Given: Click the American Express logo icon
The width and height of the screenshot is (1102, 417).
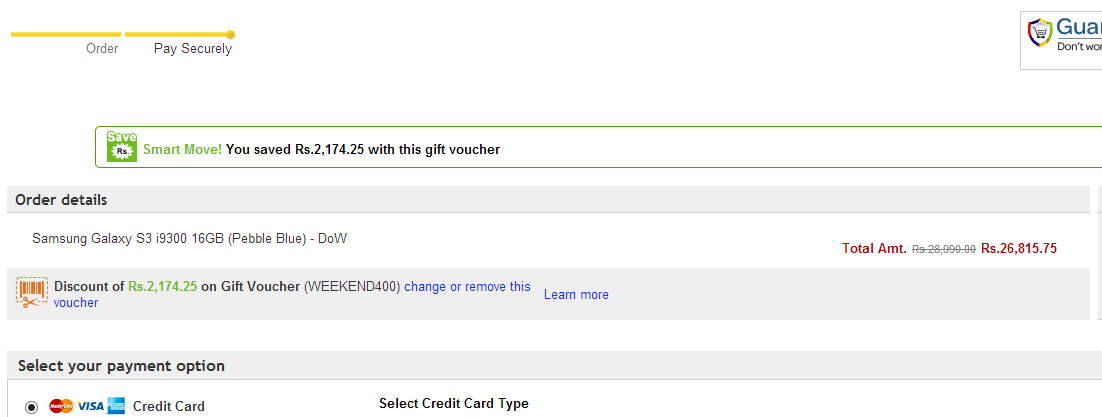Looking at the screenshot, I should (116, 406).
